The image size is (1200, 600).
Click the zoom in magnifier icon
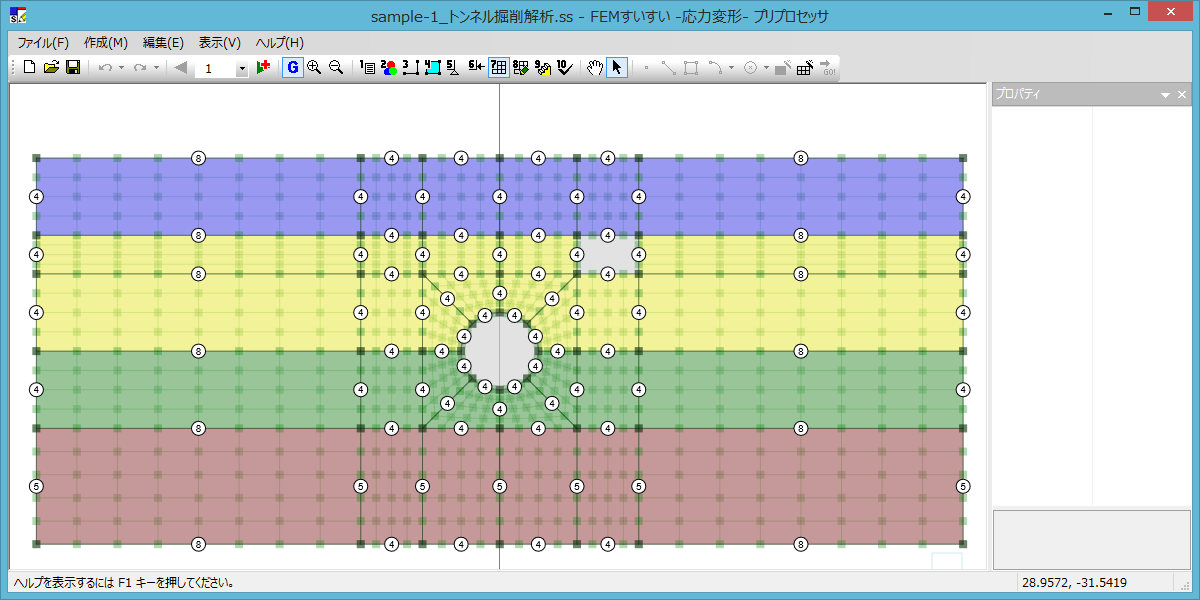[314, 68]
